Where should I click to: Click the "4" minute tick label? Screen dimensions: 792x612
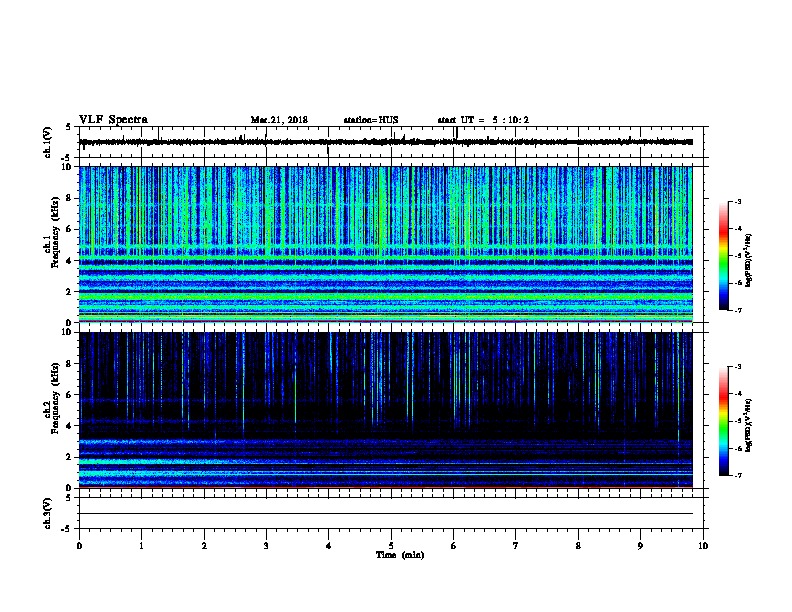329,546
